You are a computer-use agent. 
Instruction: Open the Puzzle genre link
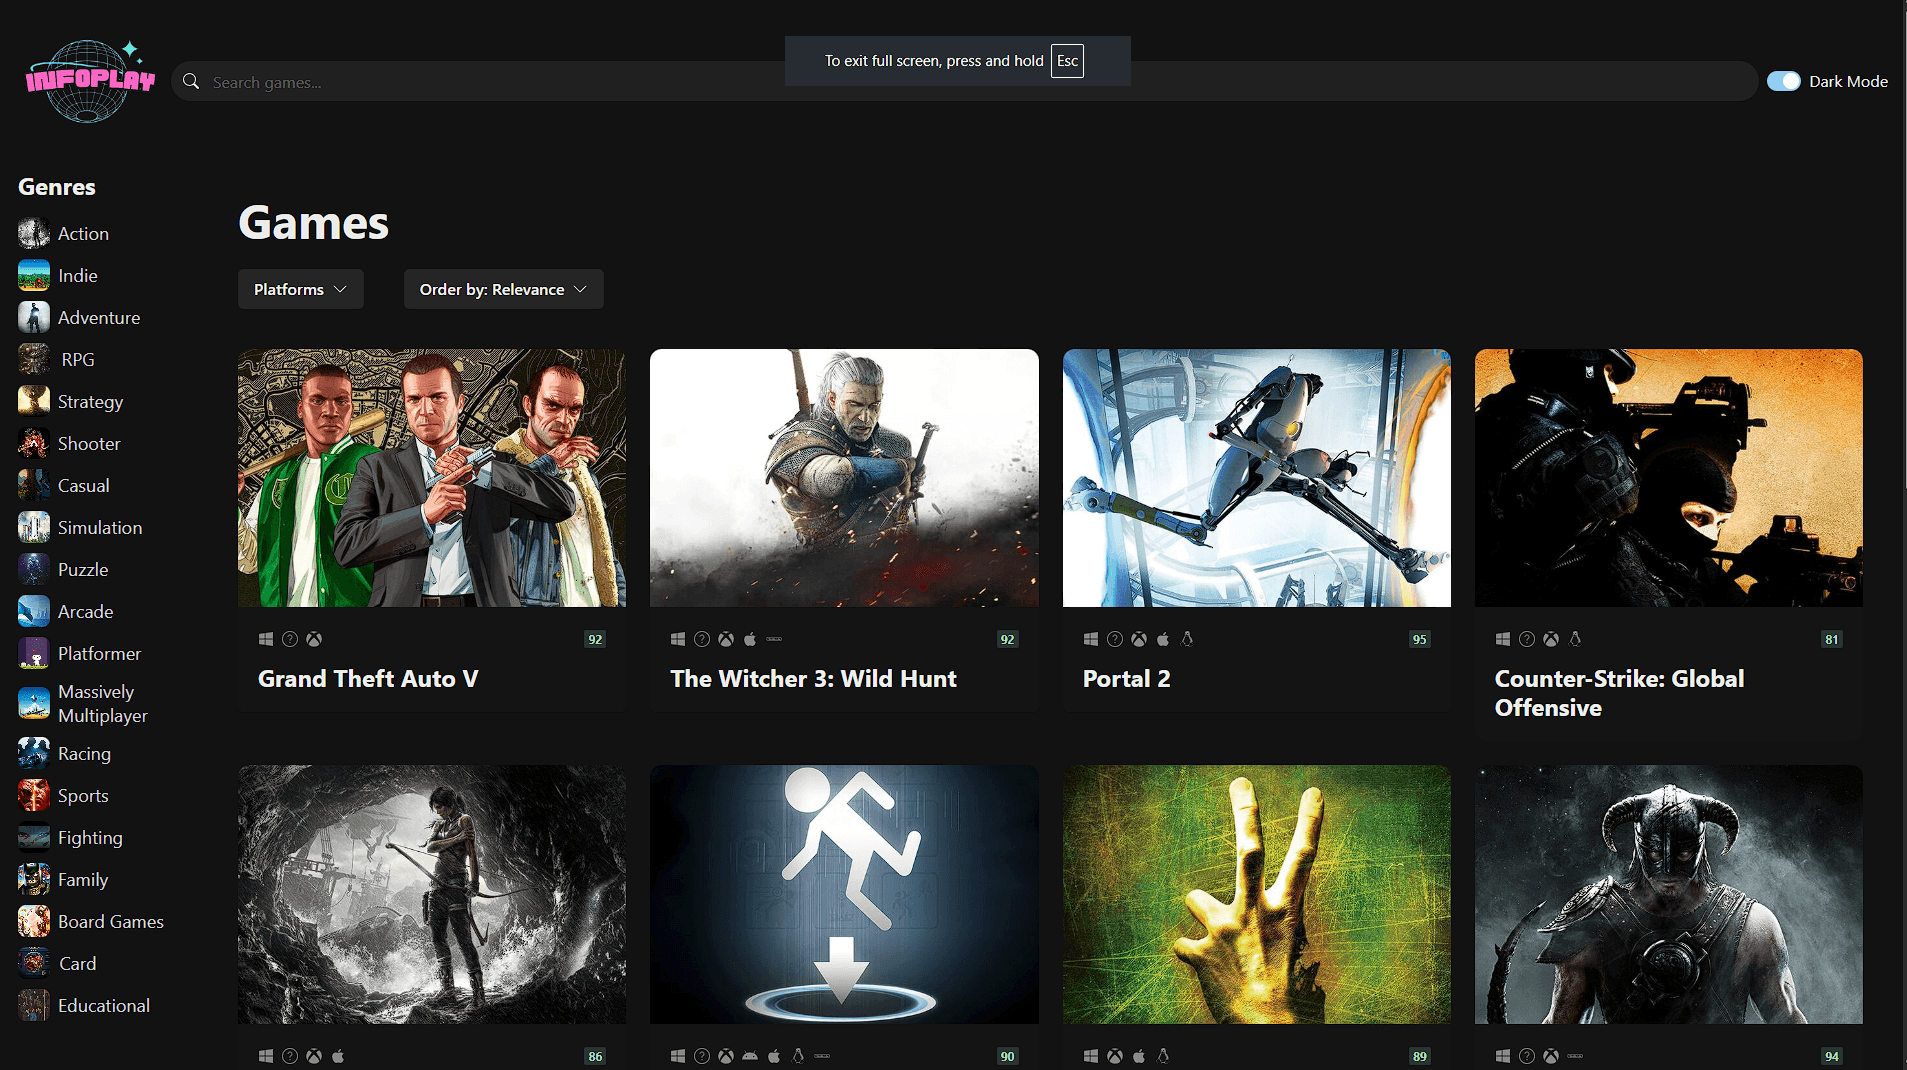(x=83, y=569)
